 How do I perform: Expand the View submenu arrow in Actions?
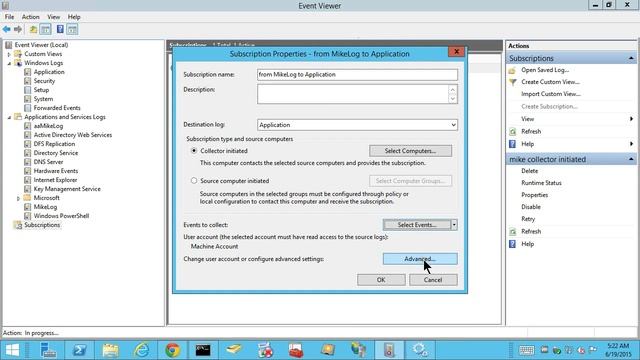point(631,119)
